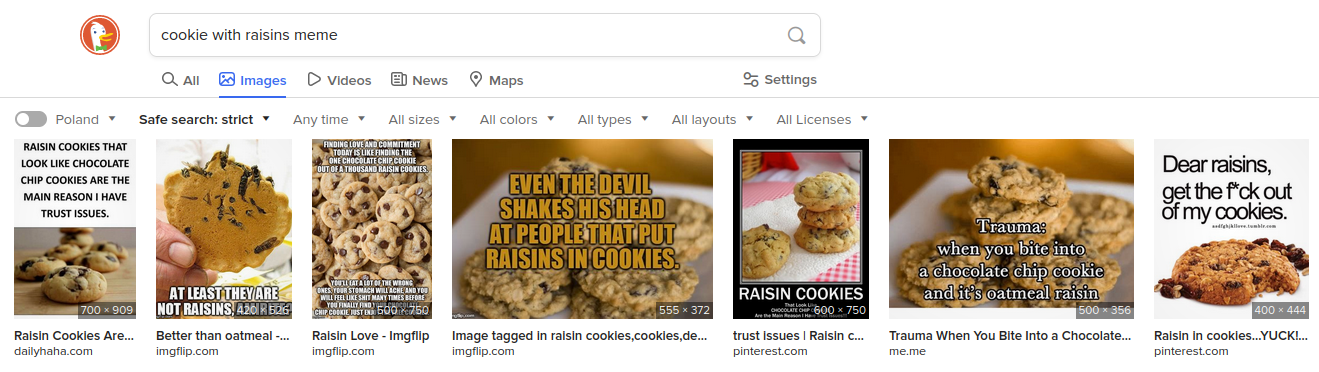The width and height of the screenshot is (1319, 372).
Task: Open the Videos tab
Action: (339, 80)
